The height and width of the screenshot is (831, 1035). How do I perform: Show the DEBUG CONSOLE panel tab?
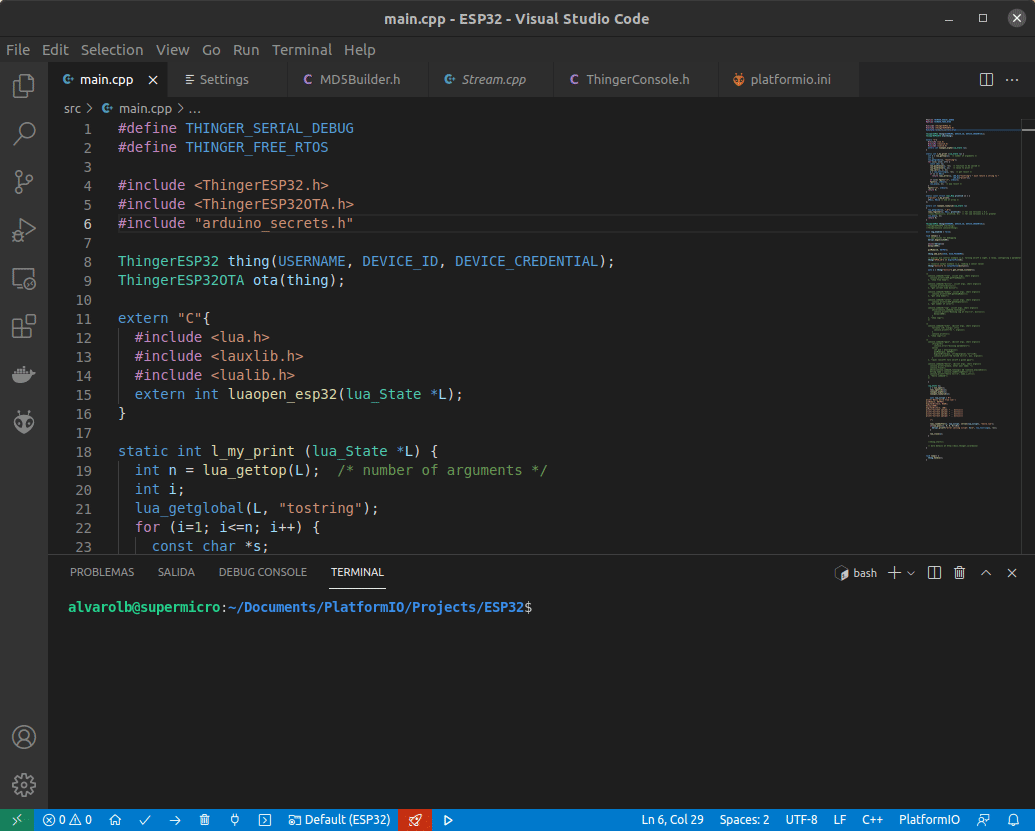coord(263,572)
